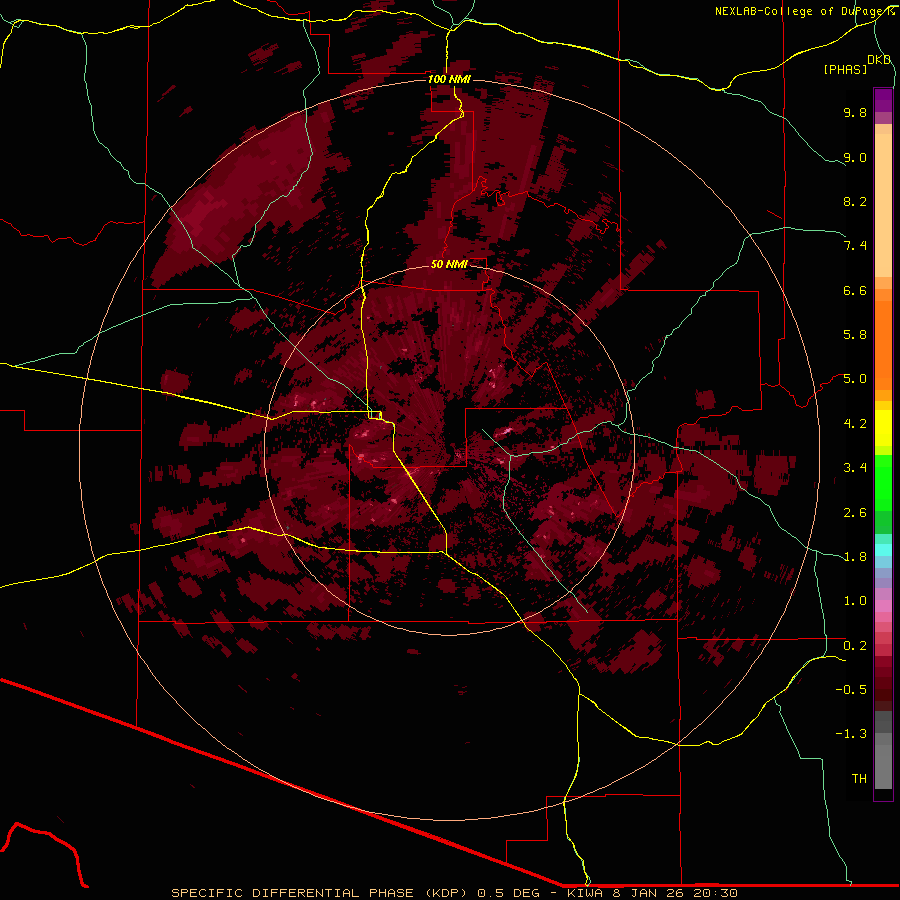
Task: Click the 9.8 value on the KDP scale
Action: coord(855,112)
